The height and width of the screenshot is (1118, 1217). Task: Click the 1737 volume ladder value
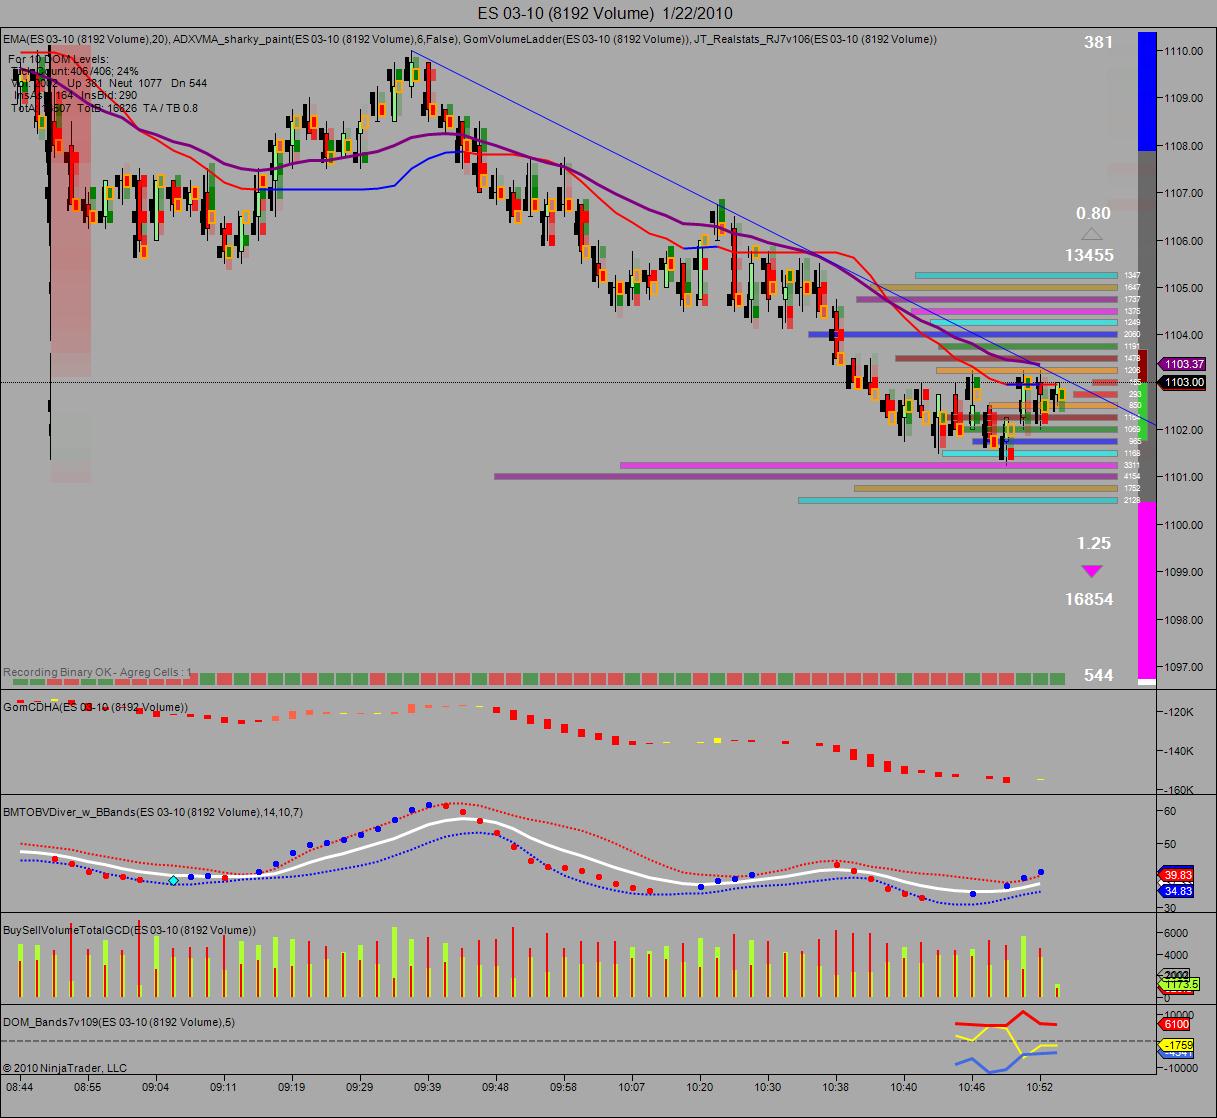(1131, 299)
